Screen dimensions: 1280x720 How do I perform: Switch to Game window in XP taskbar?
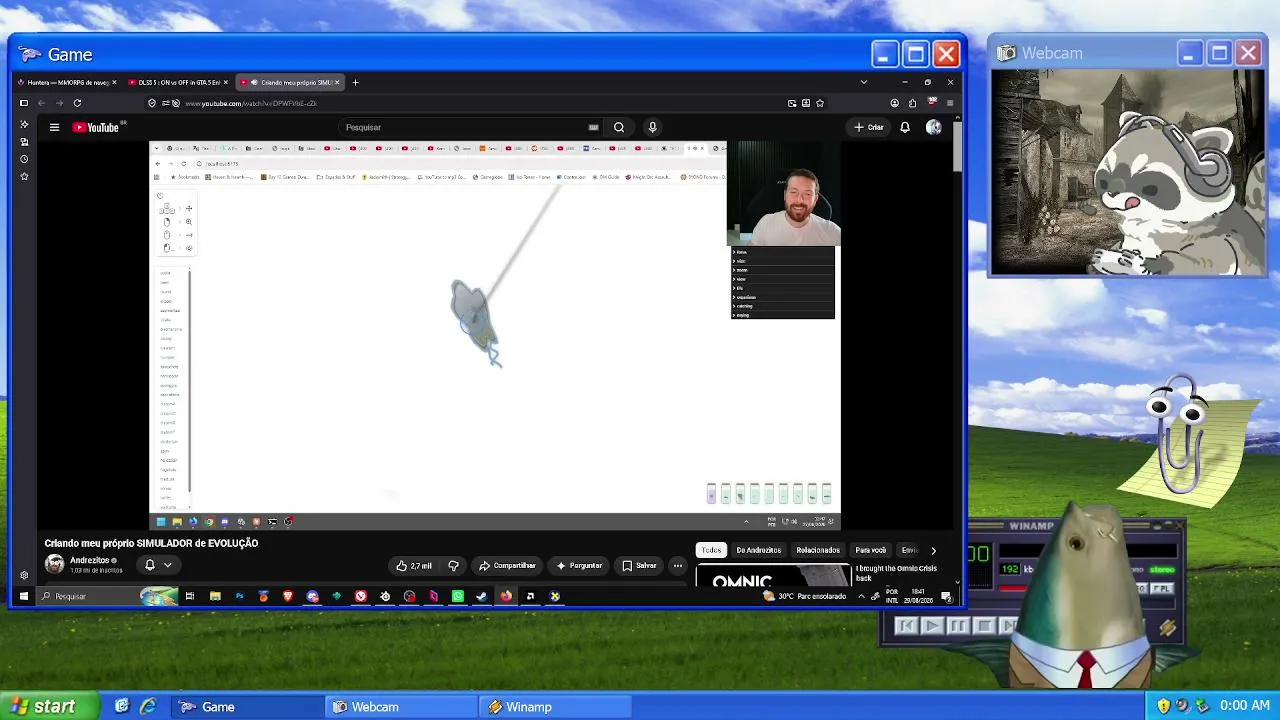(x=248, y=706)
